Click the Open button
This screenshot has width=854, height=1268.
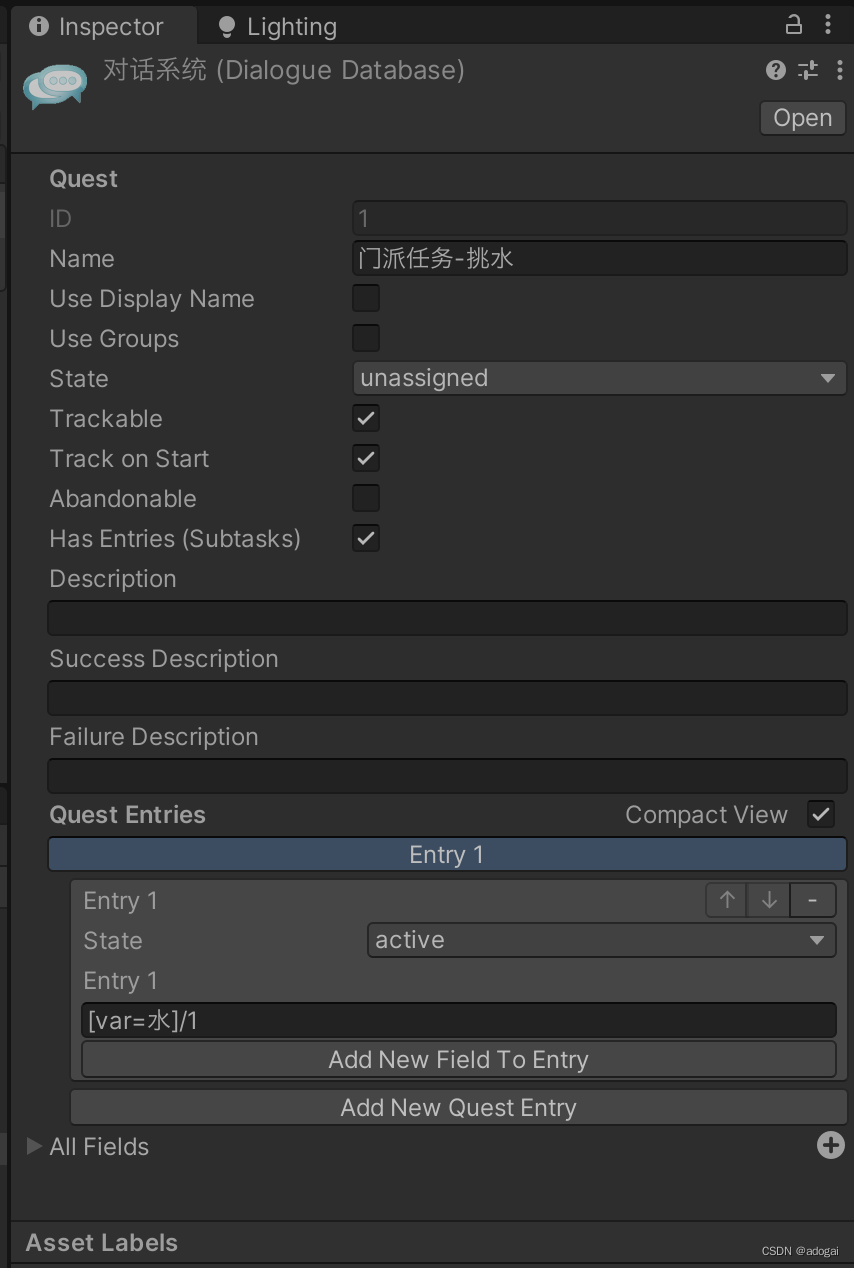(x=802, y=118)
